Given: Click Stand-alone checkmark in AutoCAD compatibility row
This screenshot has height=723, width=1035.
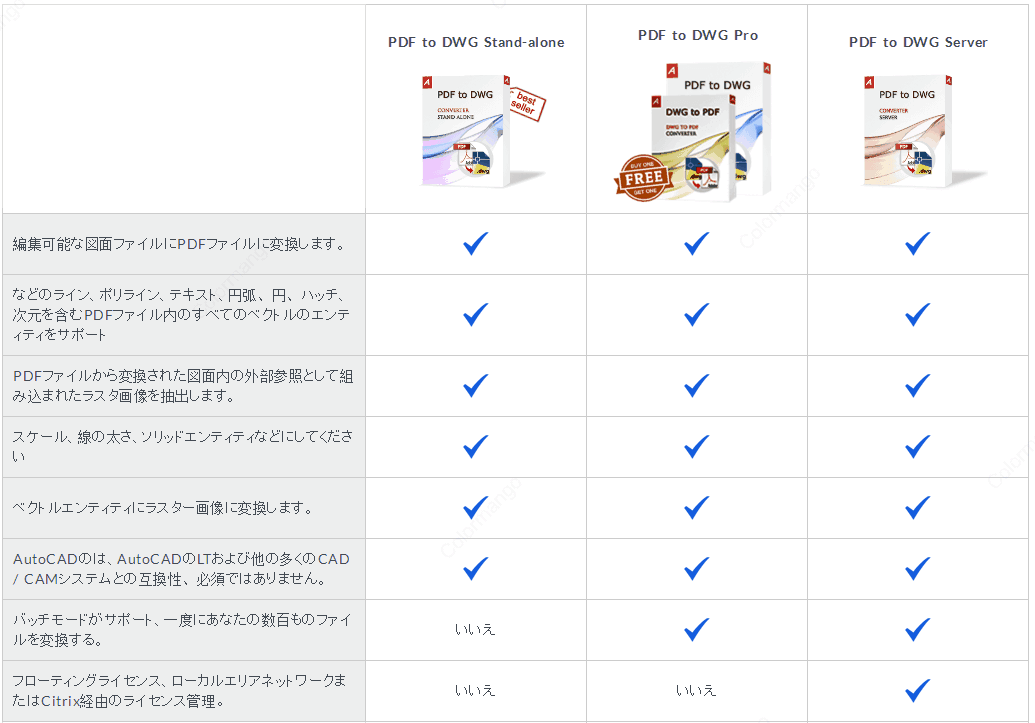Looking at the screenshot, I should point(475,568).
